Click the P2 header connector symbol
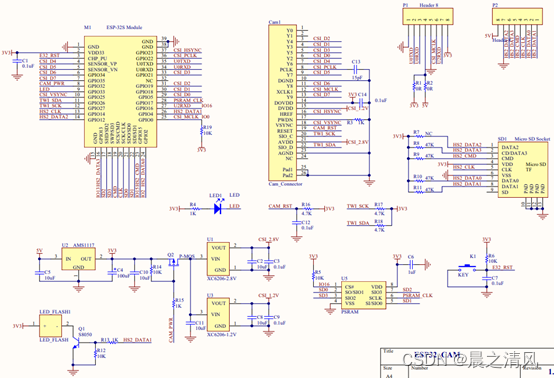The height and width of the screenshot is (378, 554). [517, 16]
